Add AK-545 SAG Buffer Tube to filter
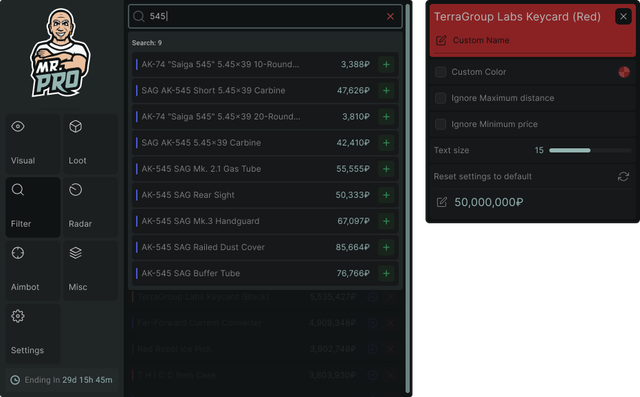 point(386,273)
